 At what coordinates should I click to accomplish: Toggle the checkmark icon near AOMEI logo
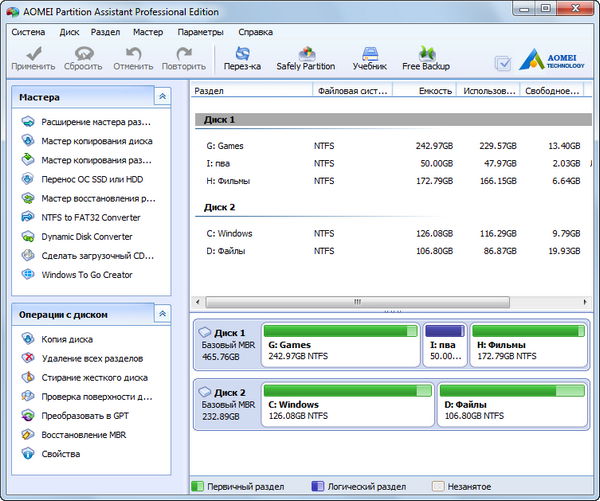pyautogui.click(x=503, y=62)
